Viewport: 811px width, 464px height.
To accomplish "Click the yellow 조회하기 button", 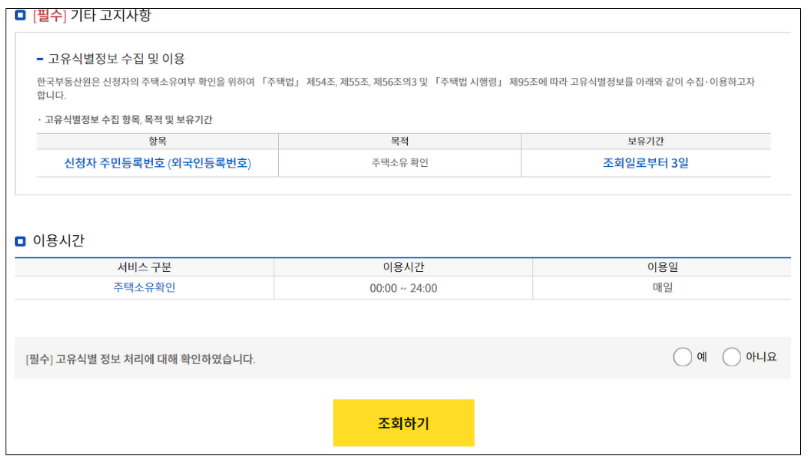I will point(403,423).
